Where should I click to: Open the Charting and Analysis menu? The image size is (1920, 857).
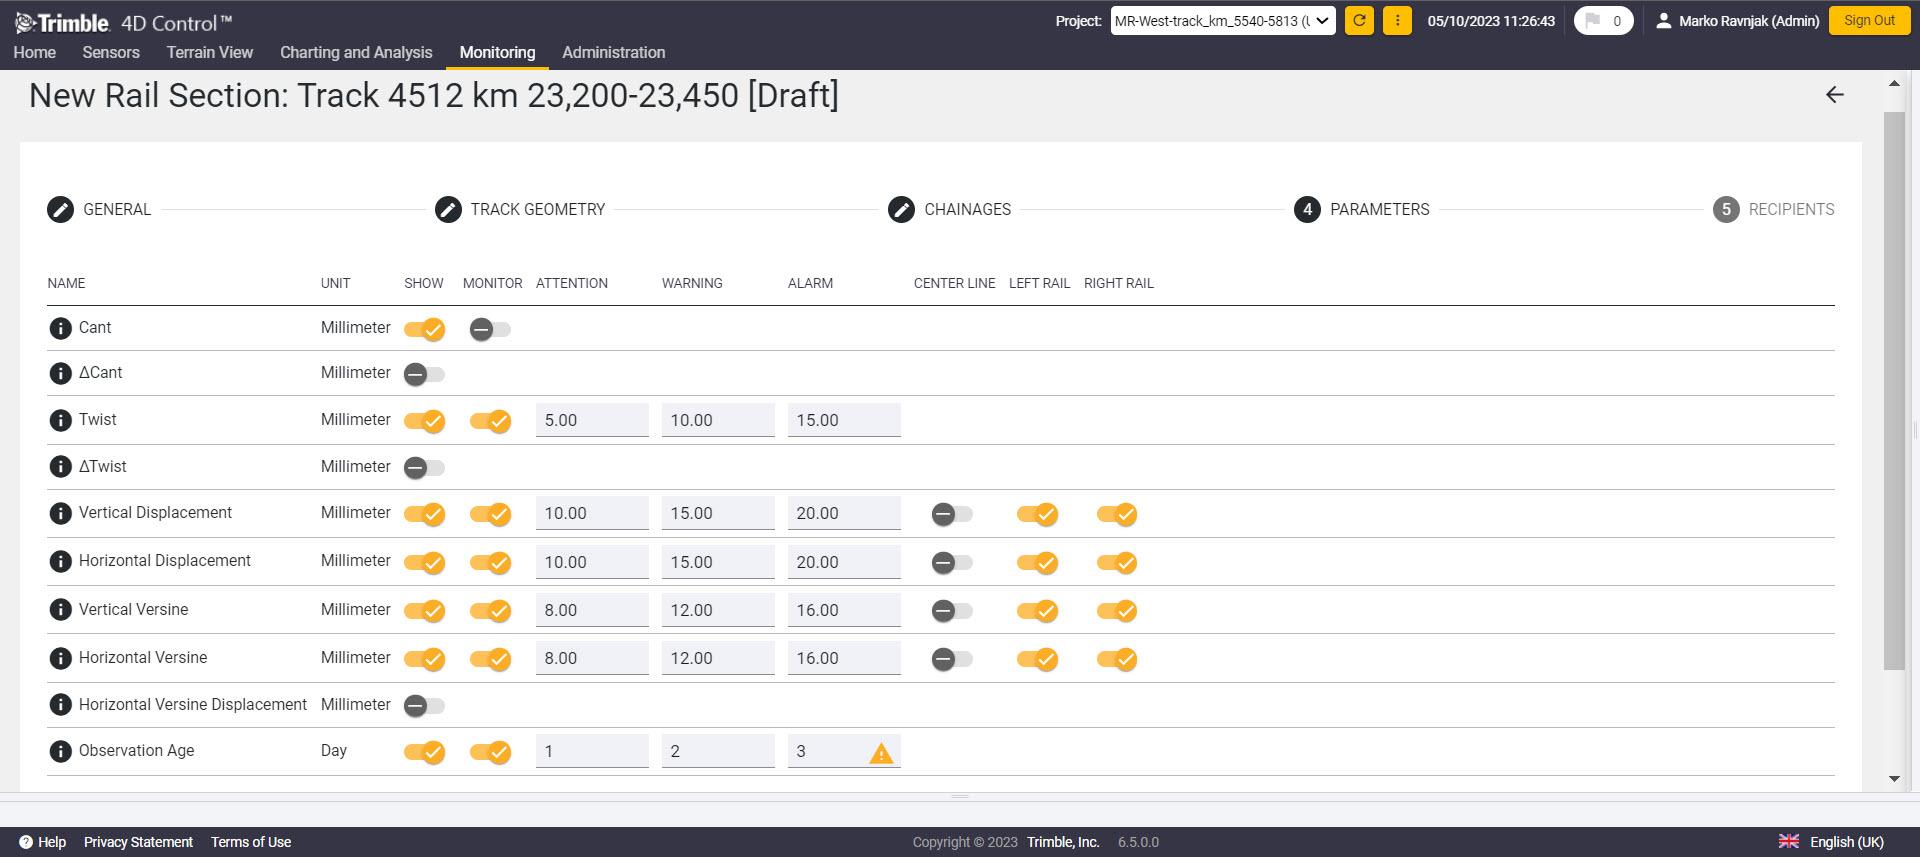[356, 53]
